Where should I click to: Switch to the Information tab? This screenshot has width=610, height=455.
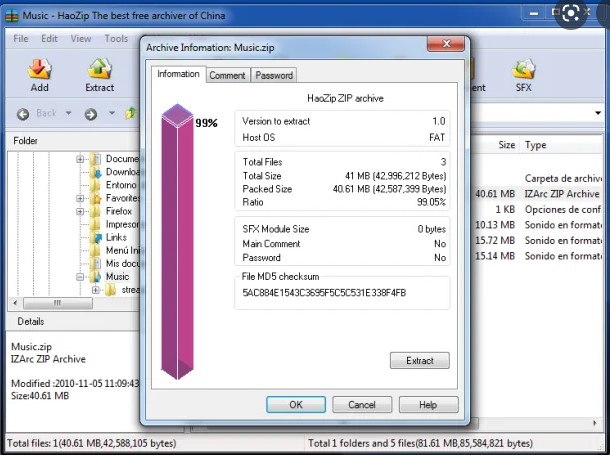click(x=178, y=74)
